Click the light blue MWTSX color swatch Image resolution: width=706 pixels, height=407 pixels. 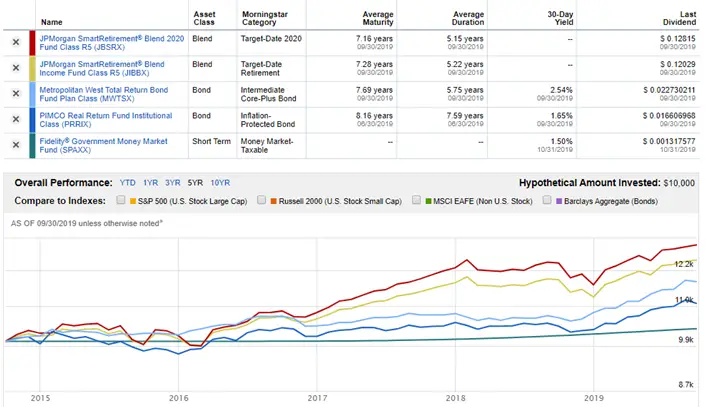[32, 94]
